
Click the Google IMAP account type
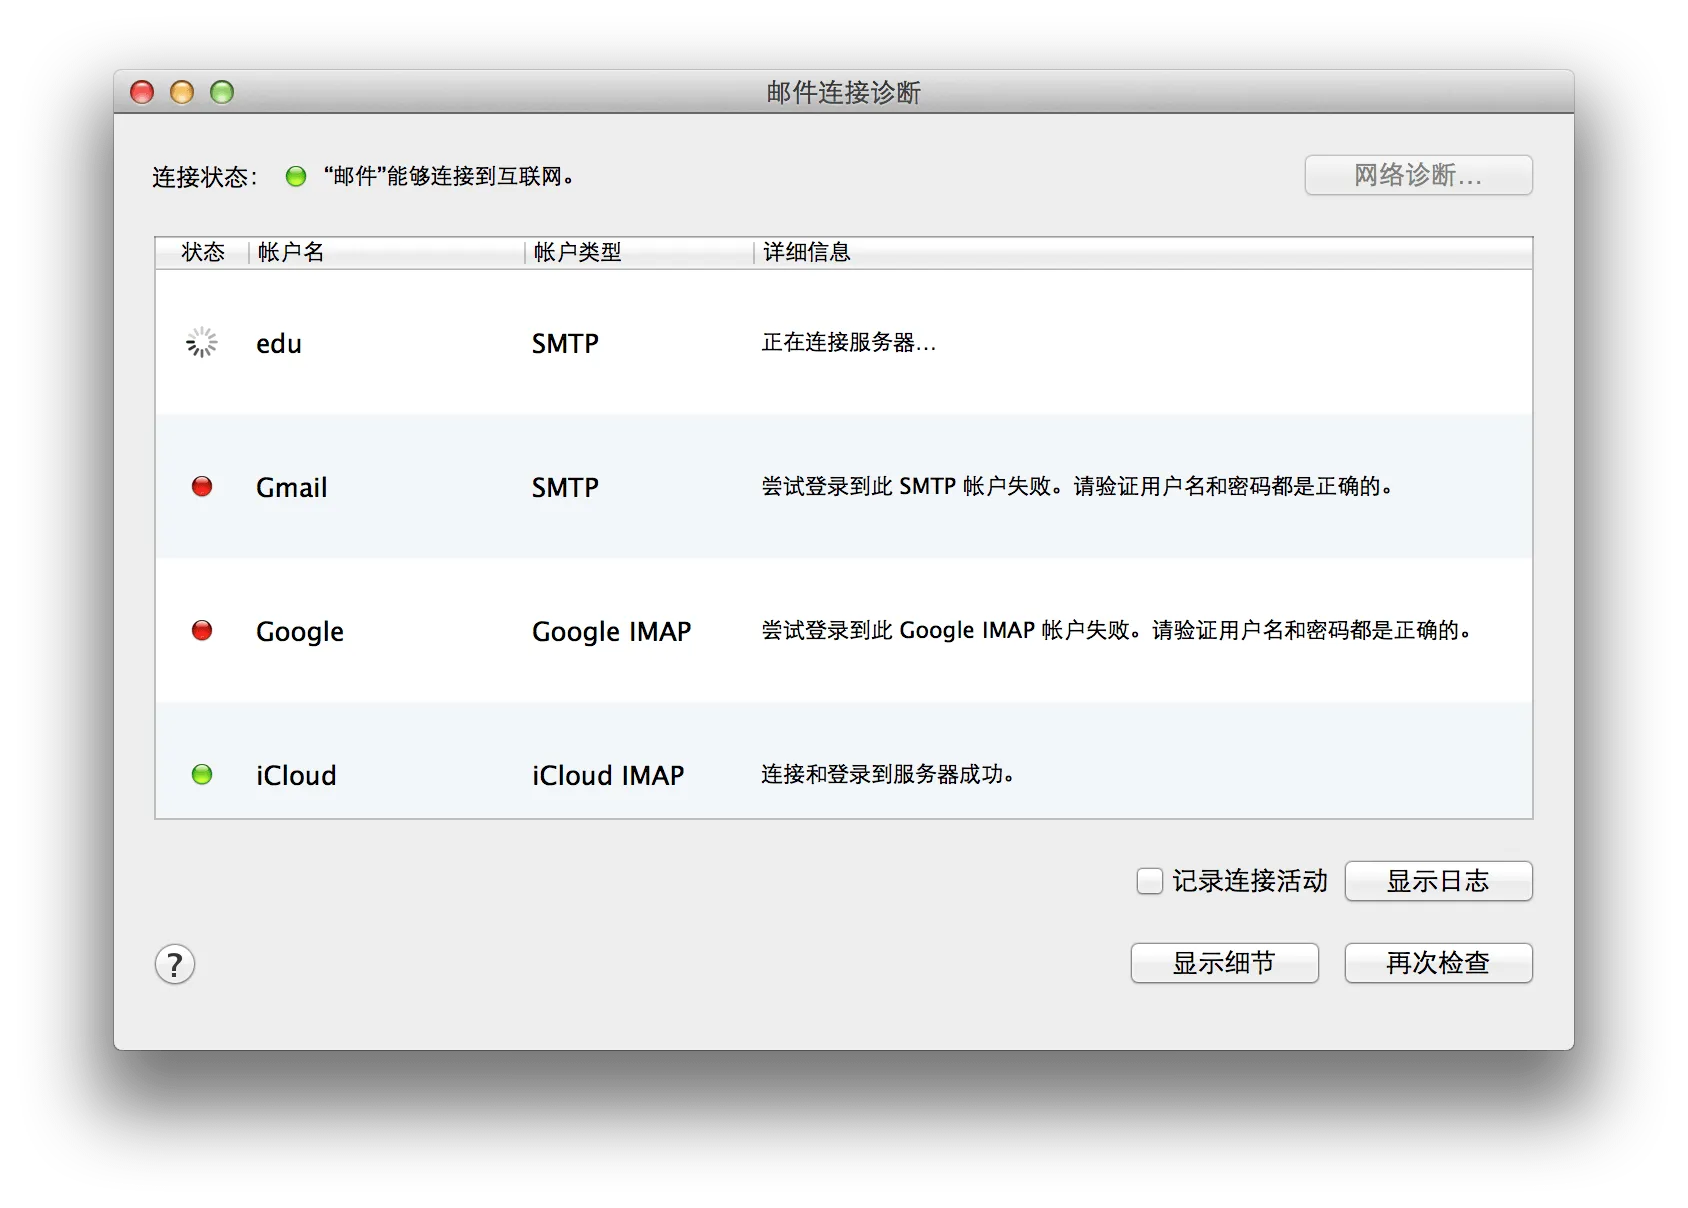pos(612,632)
